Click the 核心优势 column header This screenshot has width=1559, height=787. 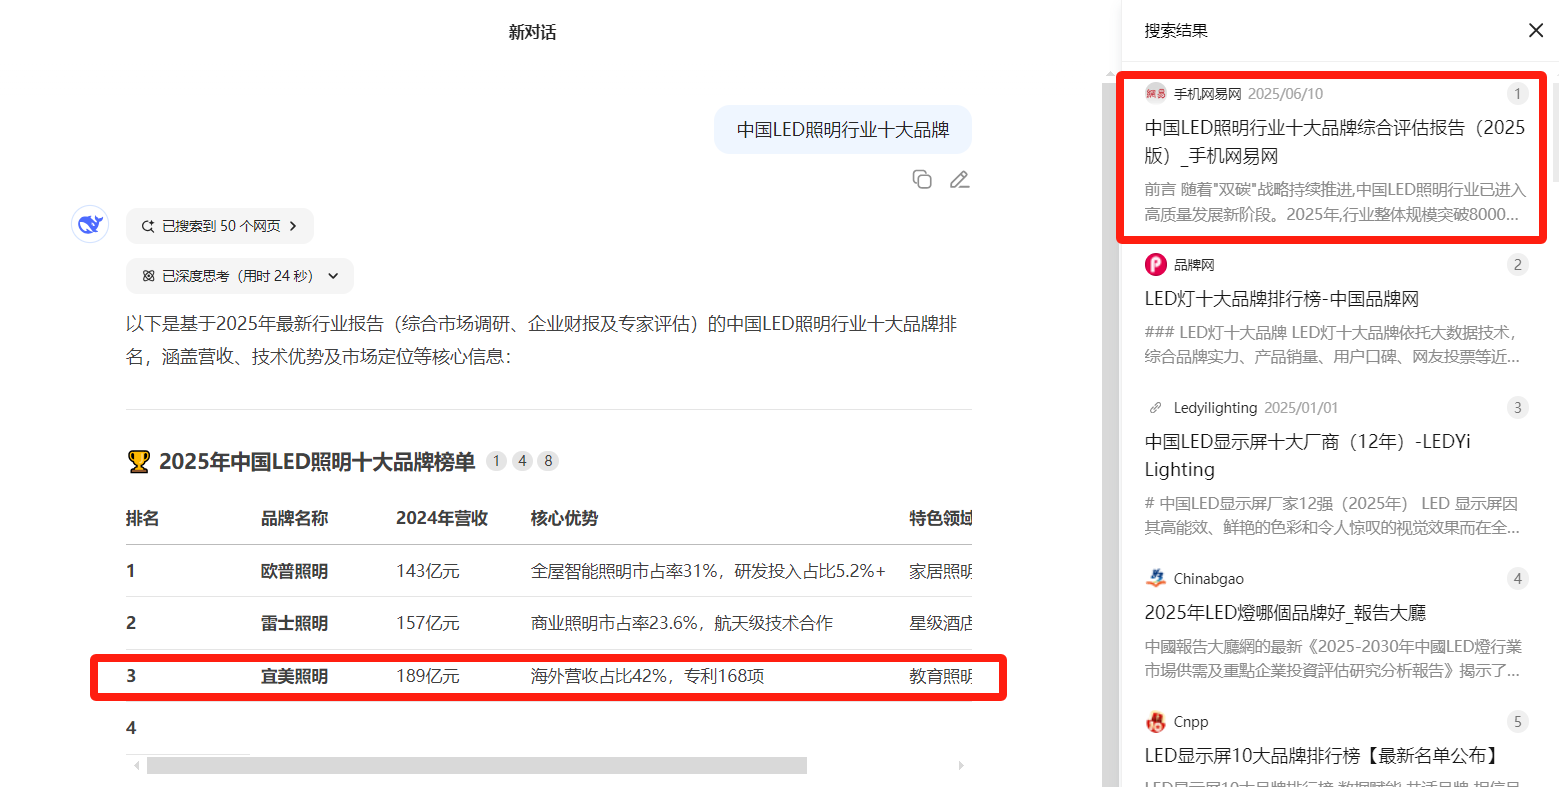(564, 518)
